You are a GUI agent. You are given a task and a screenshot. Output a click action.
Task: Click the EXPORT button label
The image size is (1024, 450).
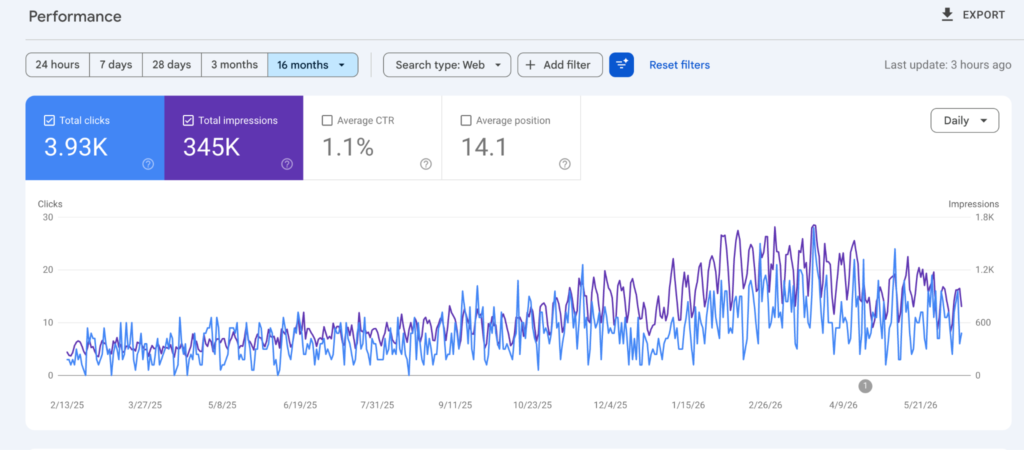(x=984, y=15)
